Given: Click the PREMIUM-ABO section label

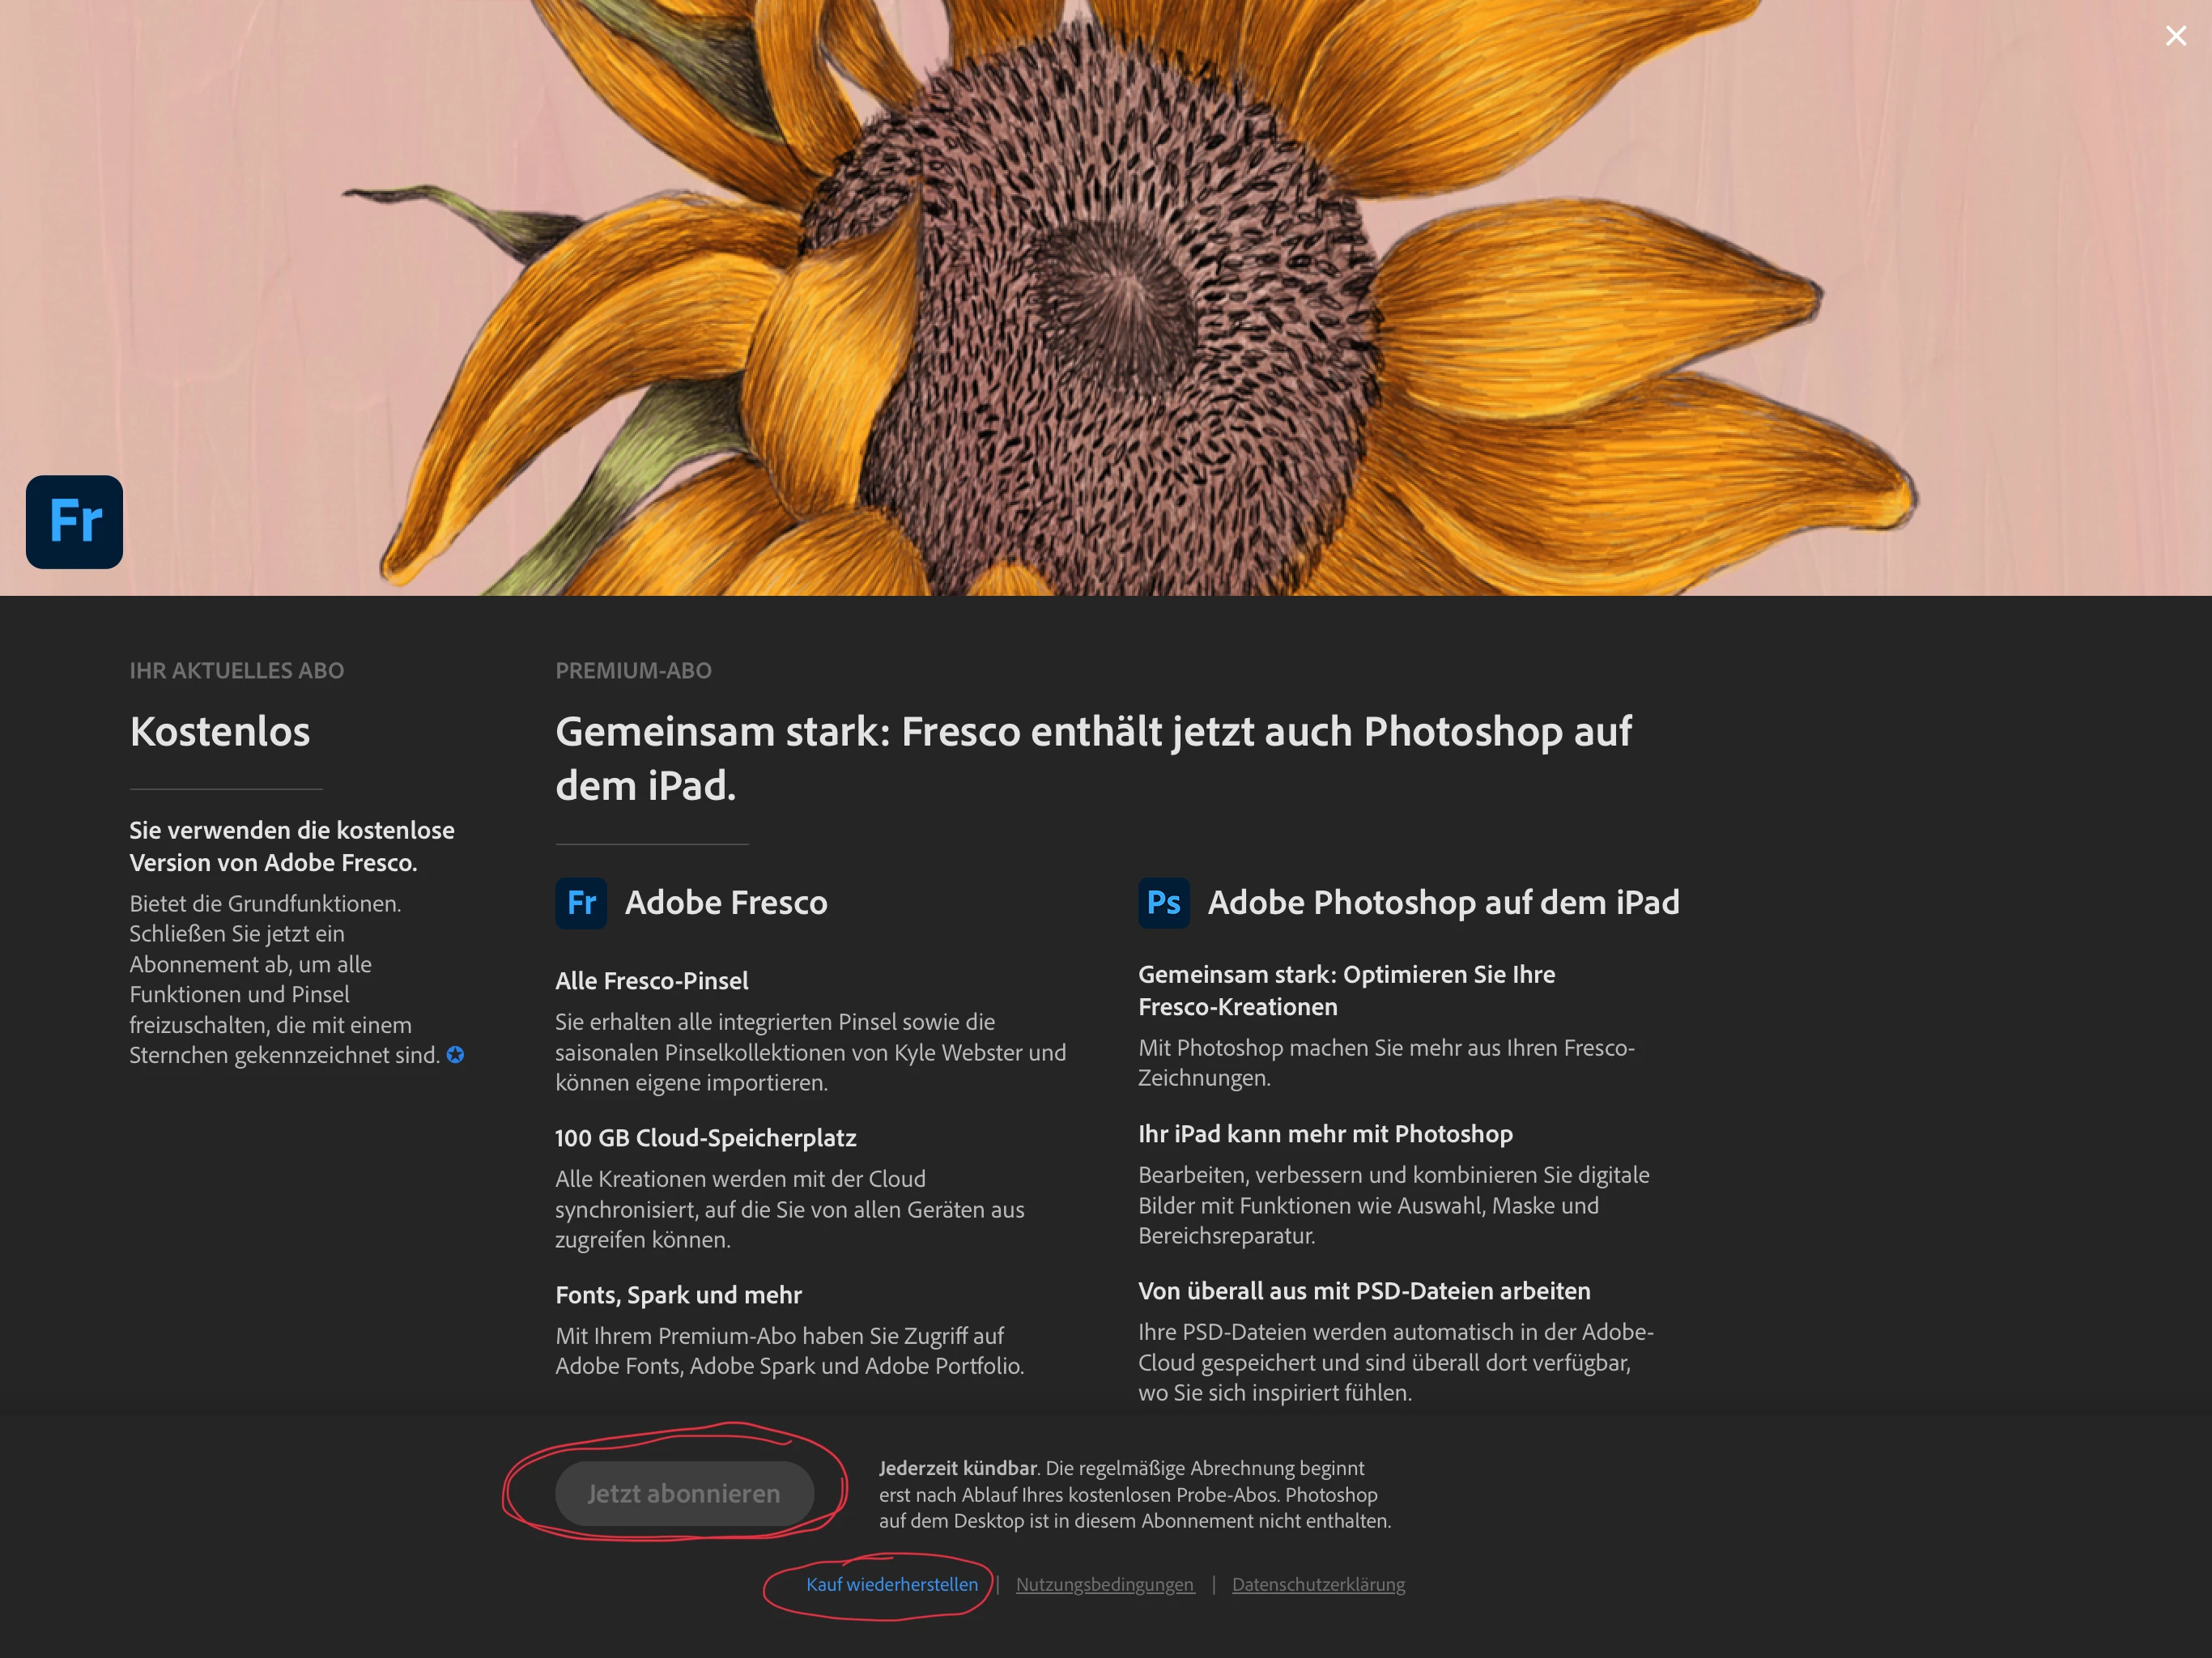Looking at the screenshot, I should (633, 671).
